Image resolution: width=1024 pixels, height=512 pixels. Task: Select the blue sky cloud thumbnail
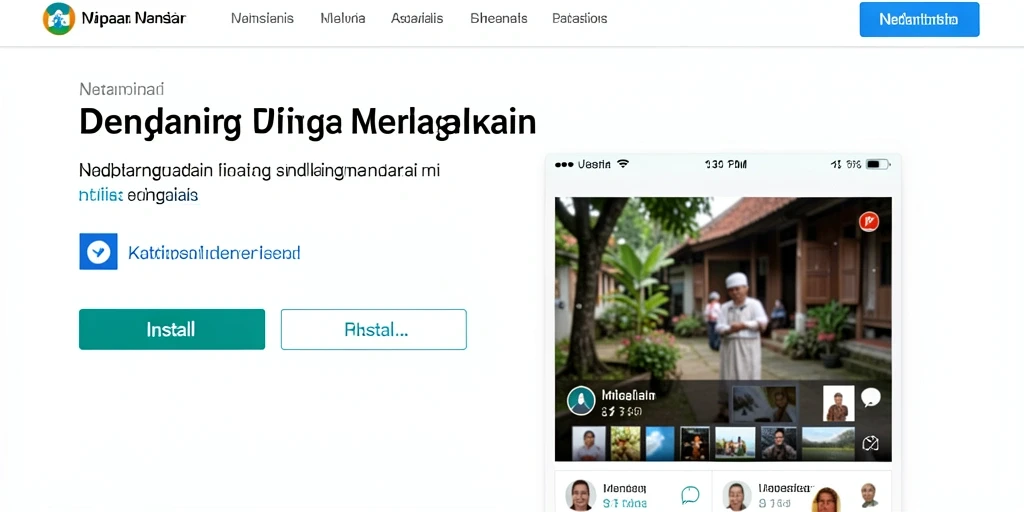[x=660, y=443]
